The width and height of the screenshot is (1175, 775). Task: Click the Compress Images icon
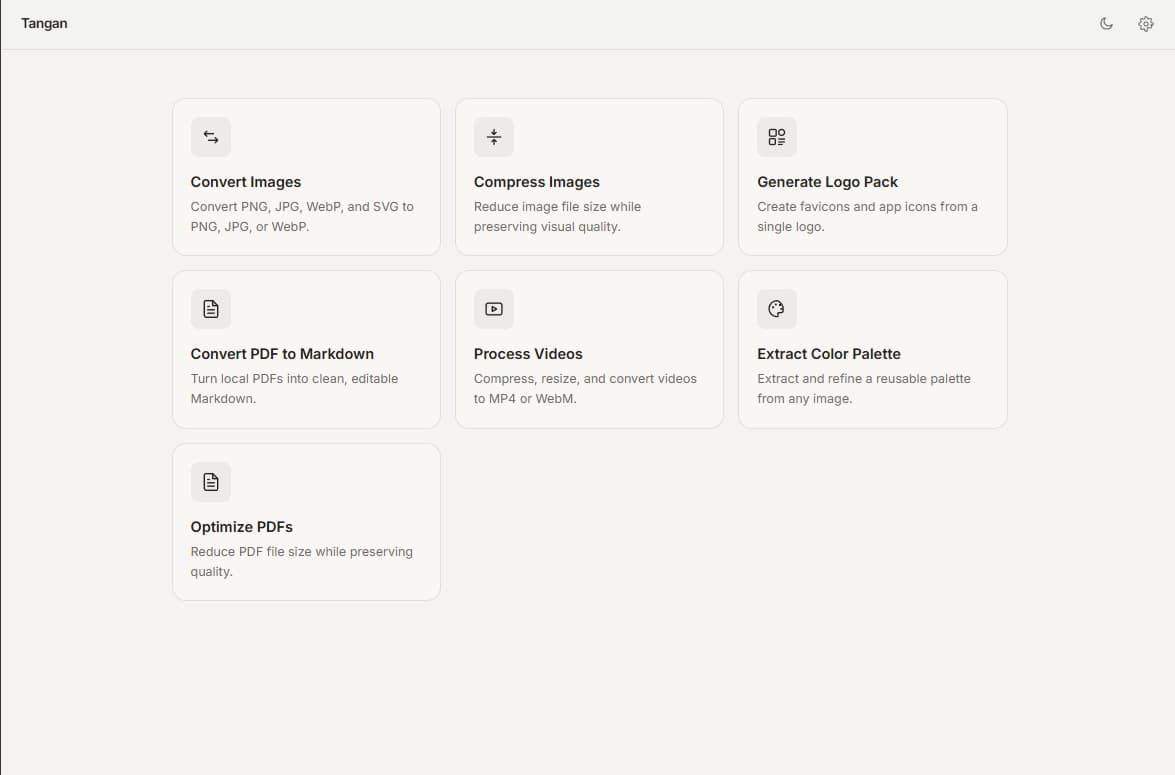point(494,137)
